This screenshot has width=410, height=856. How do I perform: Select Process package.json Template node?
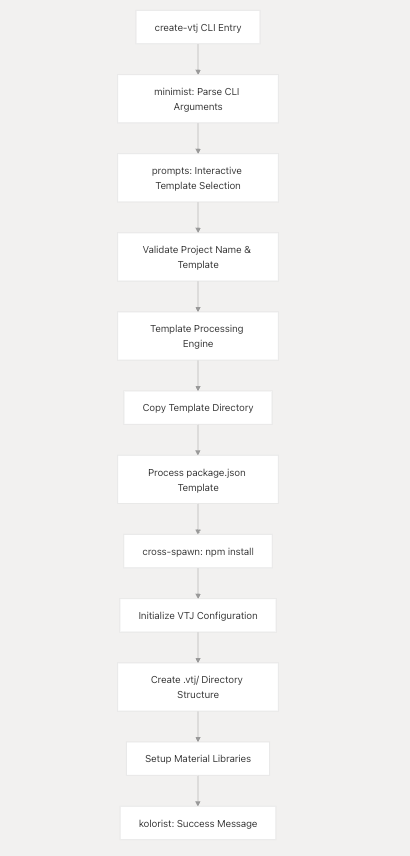tap(198, 480)
